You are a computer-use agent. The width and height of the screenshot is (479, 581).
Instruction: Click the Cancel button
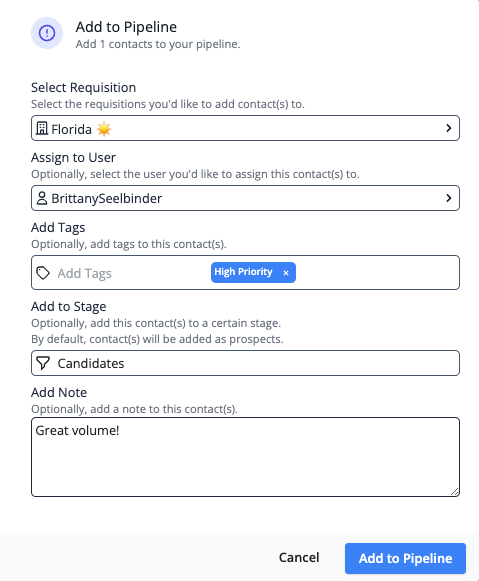coord(299,558)
